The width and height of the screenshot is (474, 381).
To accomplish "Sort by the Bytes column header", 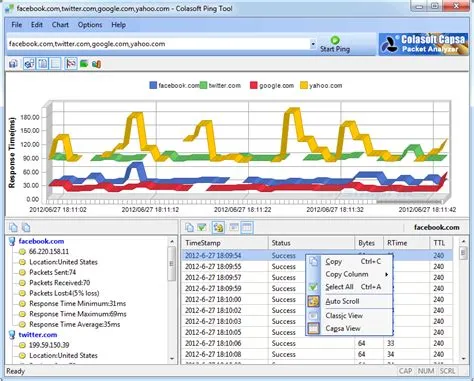I will (x=369, y=243).
